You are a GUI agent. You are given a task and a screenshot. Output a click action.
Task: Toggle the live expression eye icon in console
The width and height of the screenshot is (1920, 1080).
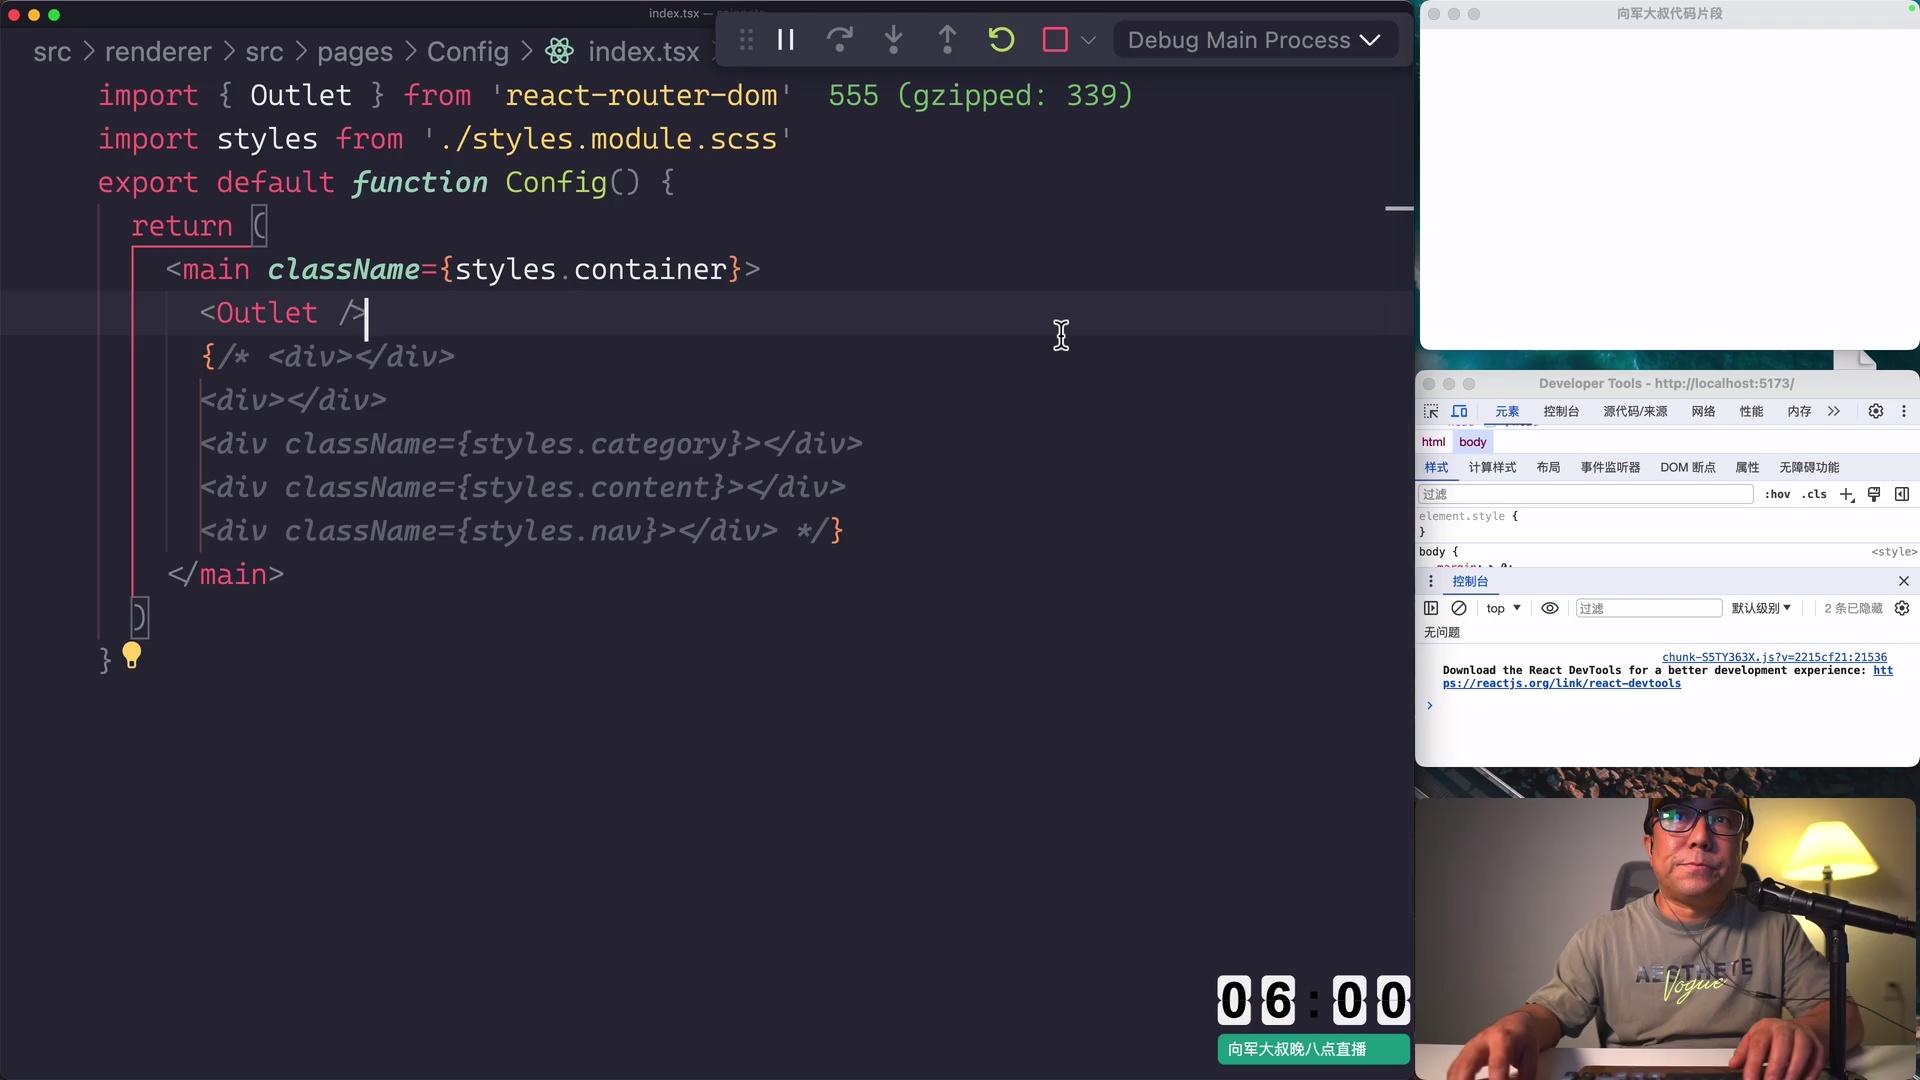coord(1550,608)
